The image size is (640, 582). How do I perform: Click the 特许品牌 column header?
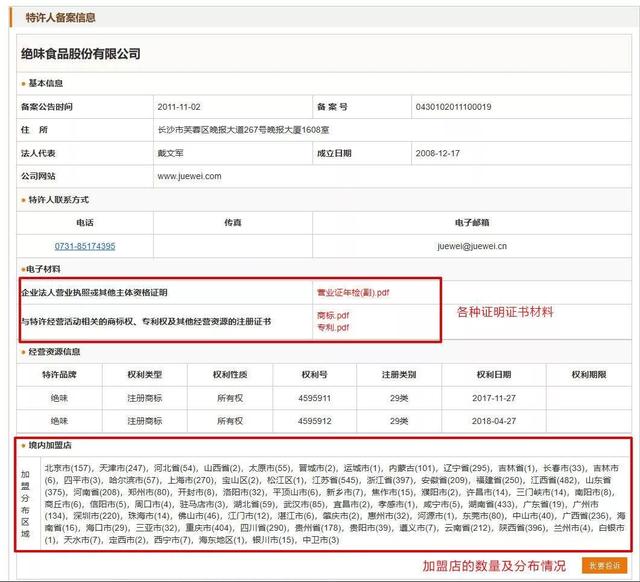(59, 375)
